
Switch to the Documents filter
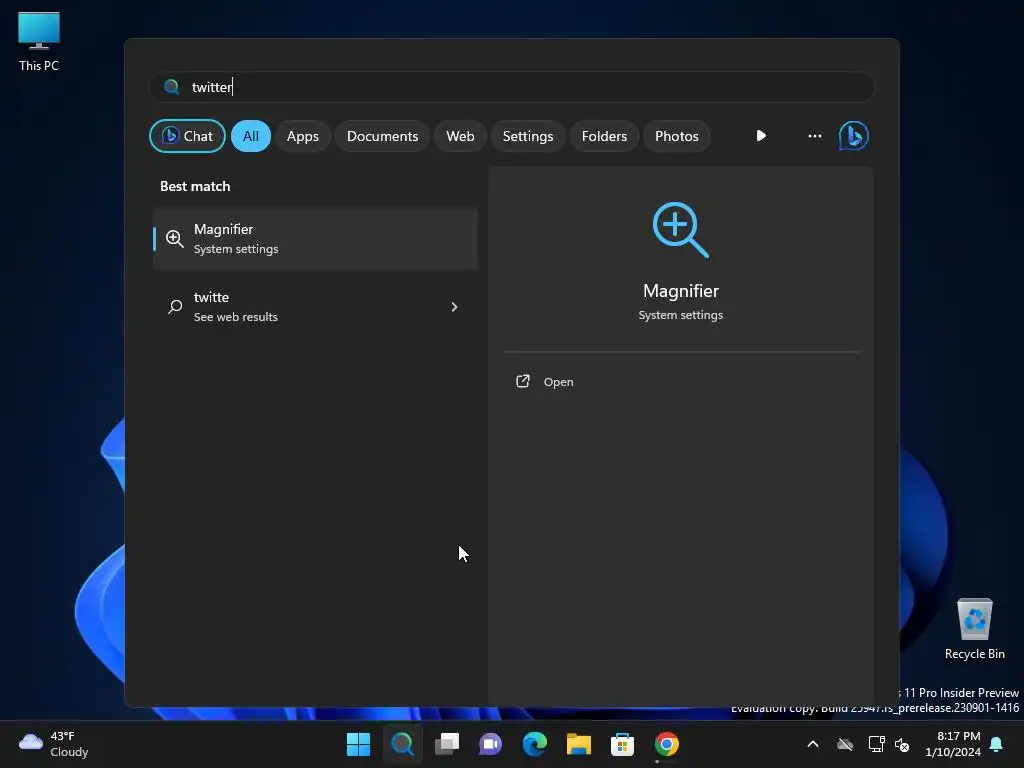click(x=382, y=136)
